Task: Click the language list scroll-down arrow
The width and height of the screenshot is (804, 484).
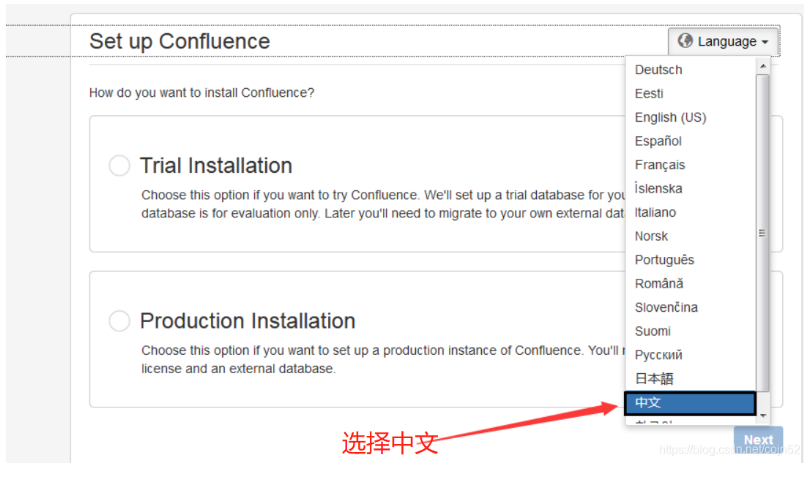Action: click(763, 415)
